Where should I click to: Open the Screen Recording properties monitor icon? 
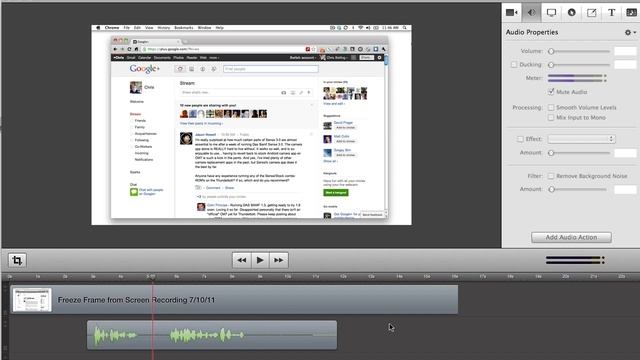[x=551, y=13]
